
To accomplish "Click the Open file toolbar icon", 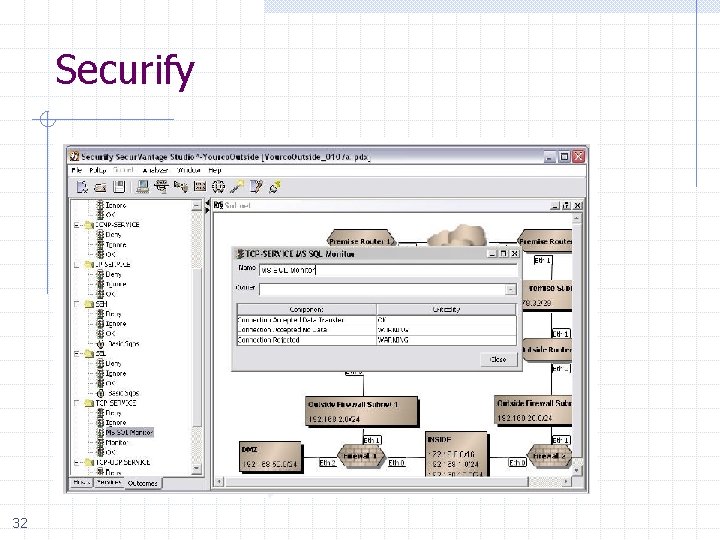I will [100, 187].
